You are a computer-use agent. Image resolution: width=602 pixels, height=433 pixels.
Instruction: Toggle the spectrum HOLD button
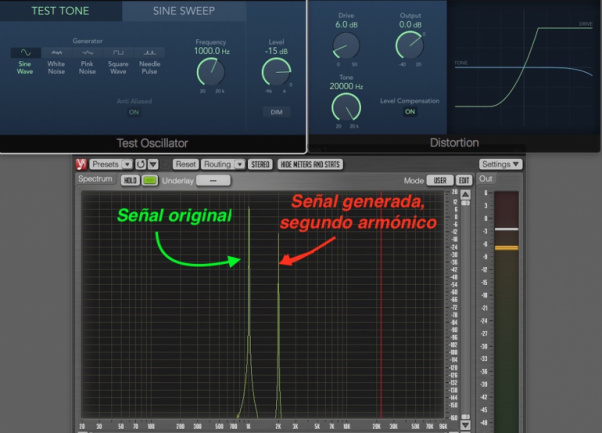click(x=130, y=180)
